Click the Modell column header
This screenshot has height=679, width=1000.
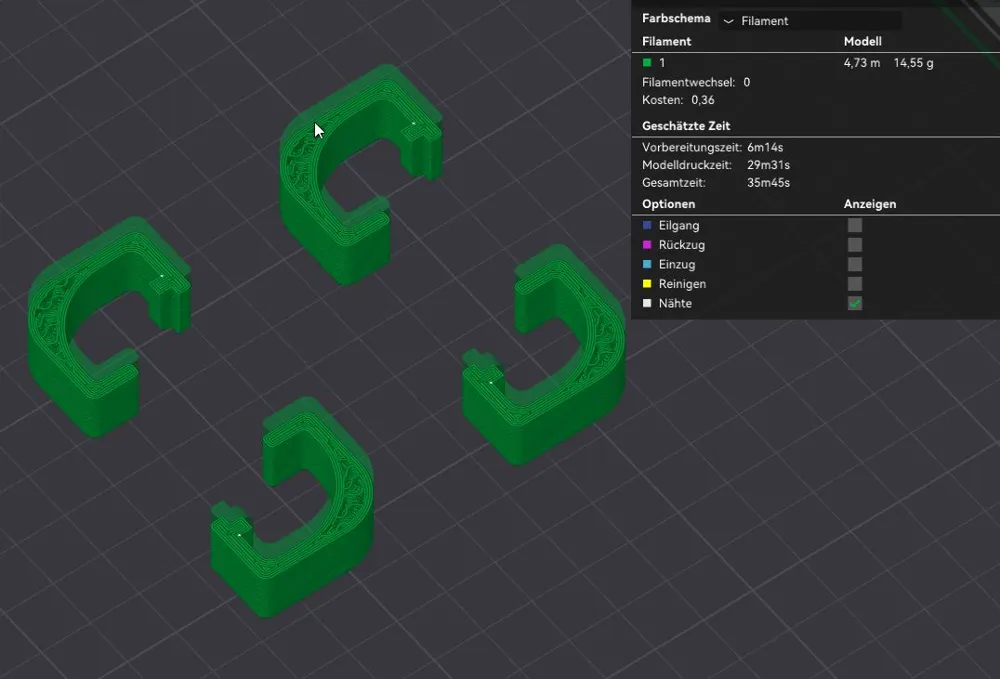pos(862,41)
